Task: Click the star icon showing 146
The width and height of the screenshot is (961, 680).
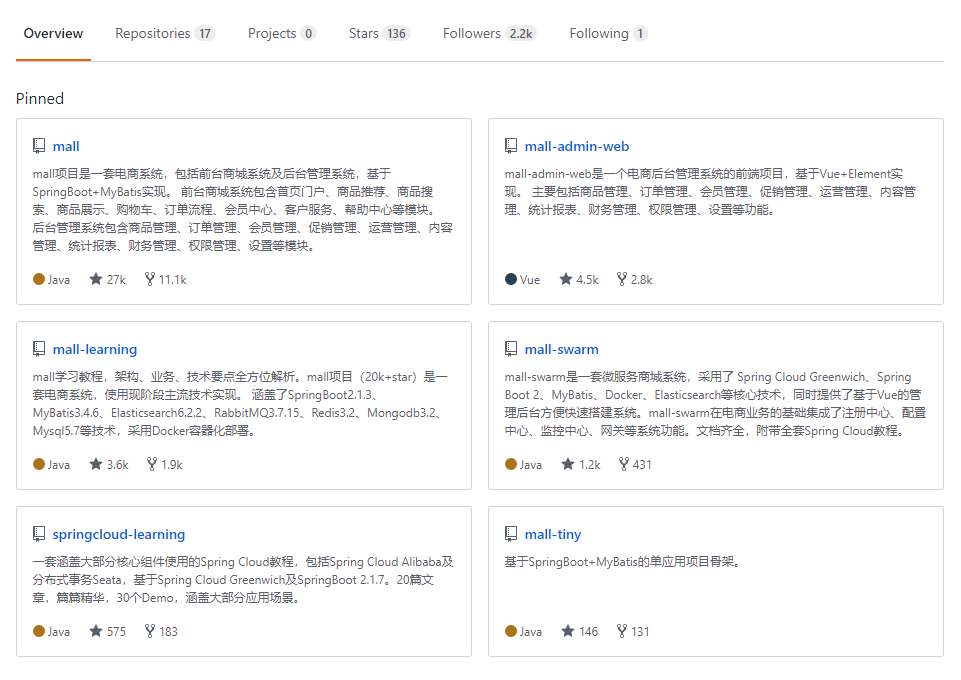Action: [x=568, y=631]
